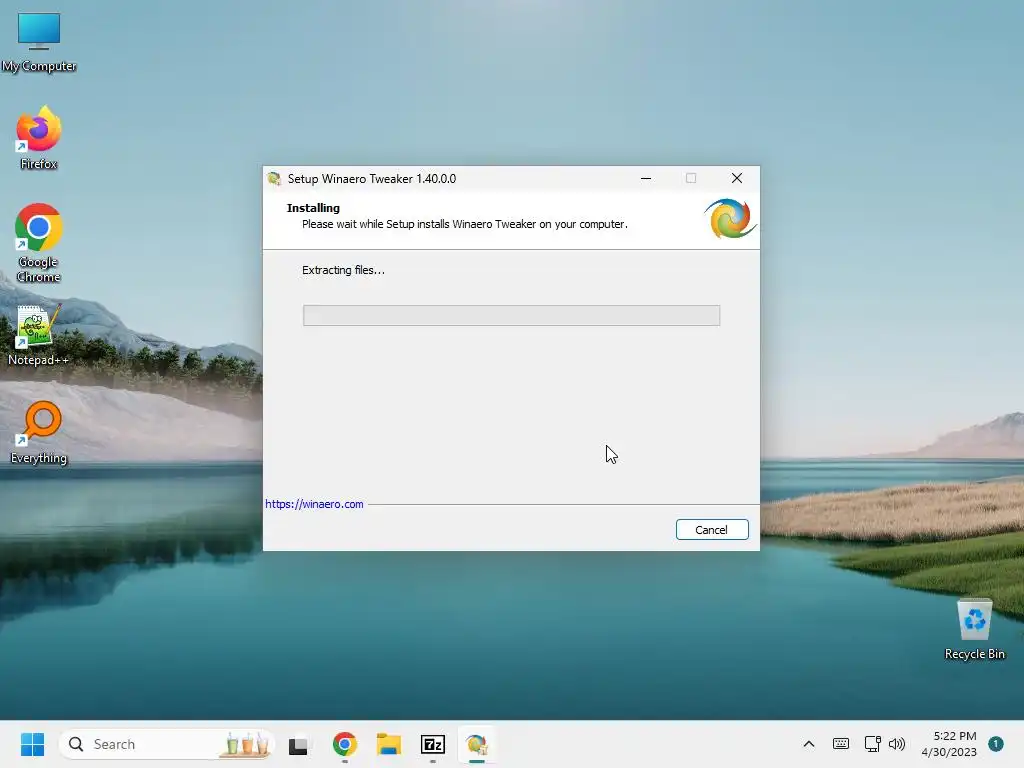Image resolution: width=1024 pixels, height=768 pixels.
Task: Cancel the Winaero Tweaker installation
Action: coord(712,530)
